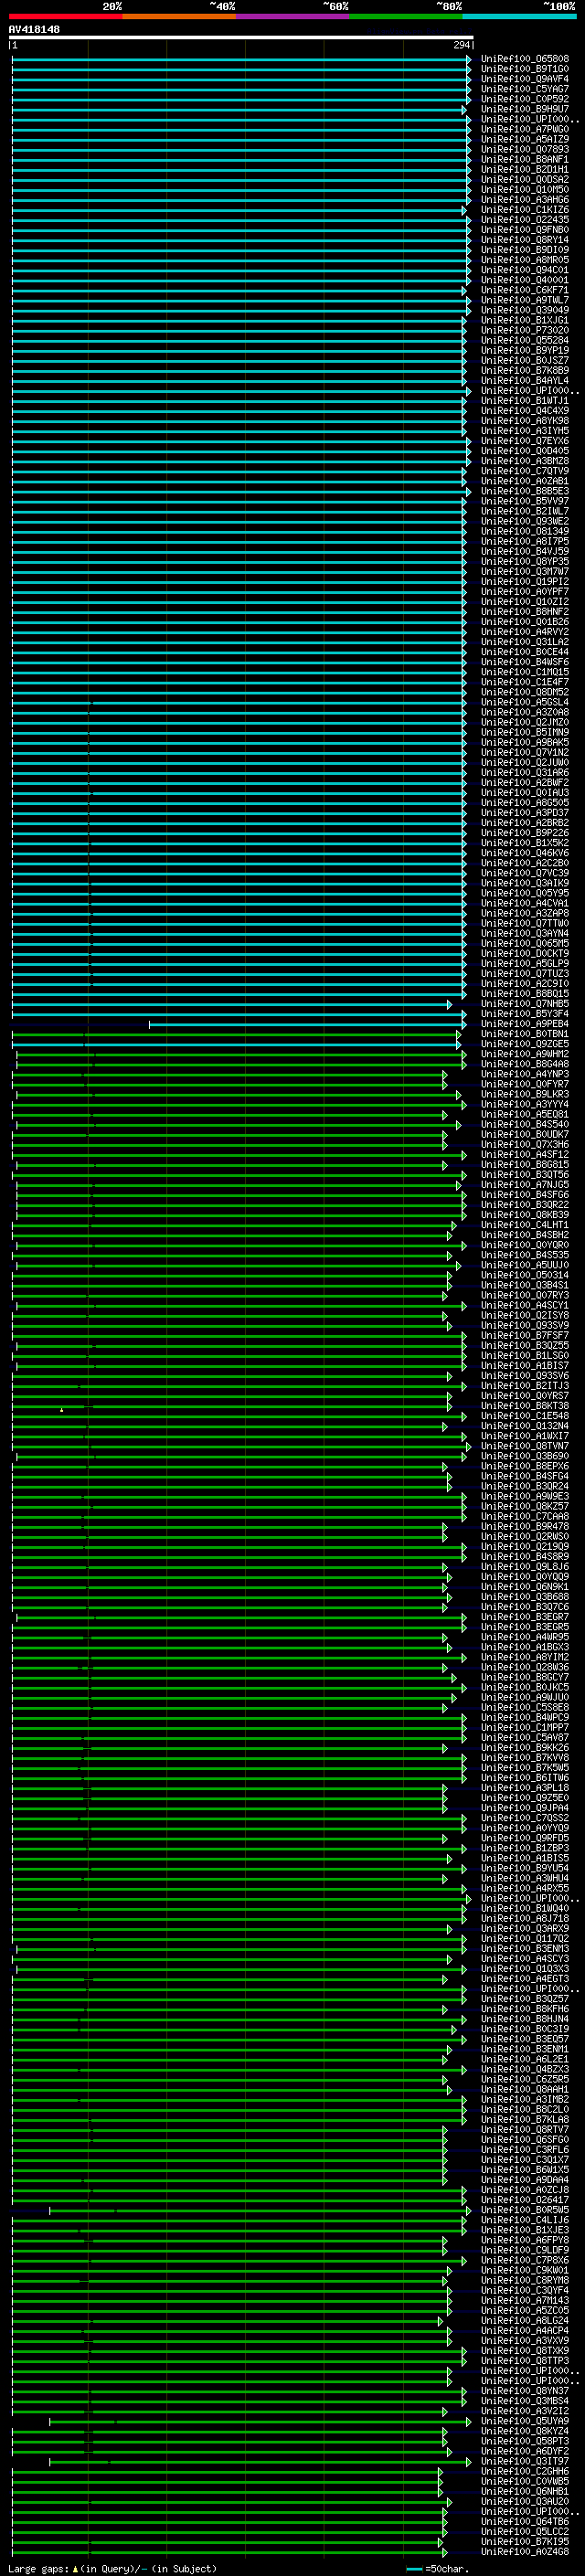Select the UniRef100_B9H9U7 hit label

point(524,109)
